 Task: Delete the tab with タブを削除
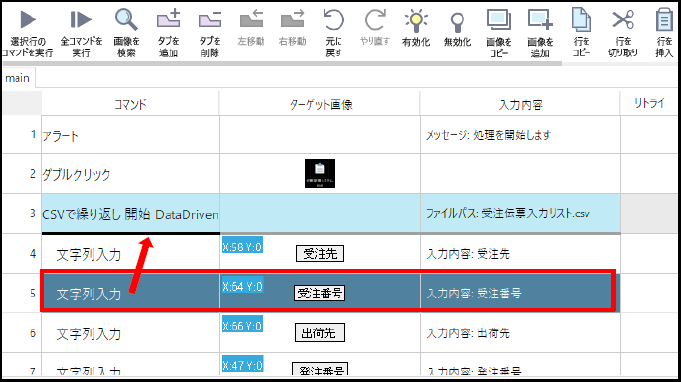pos(210,33)
